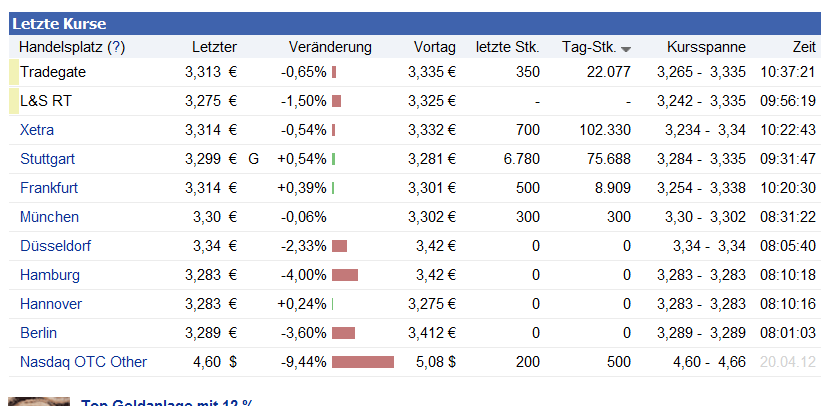Open the (?) help next to Handelsplatz
The image size is (833, 406).
(116, 47)
